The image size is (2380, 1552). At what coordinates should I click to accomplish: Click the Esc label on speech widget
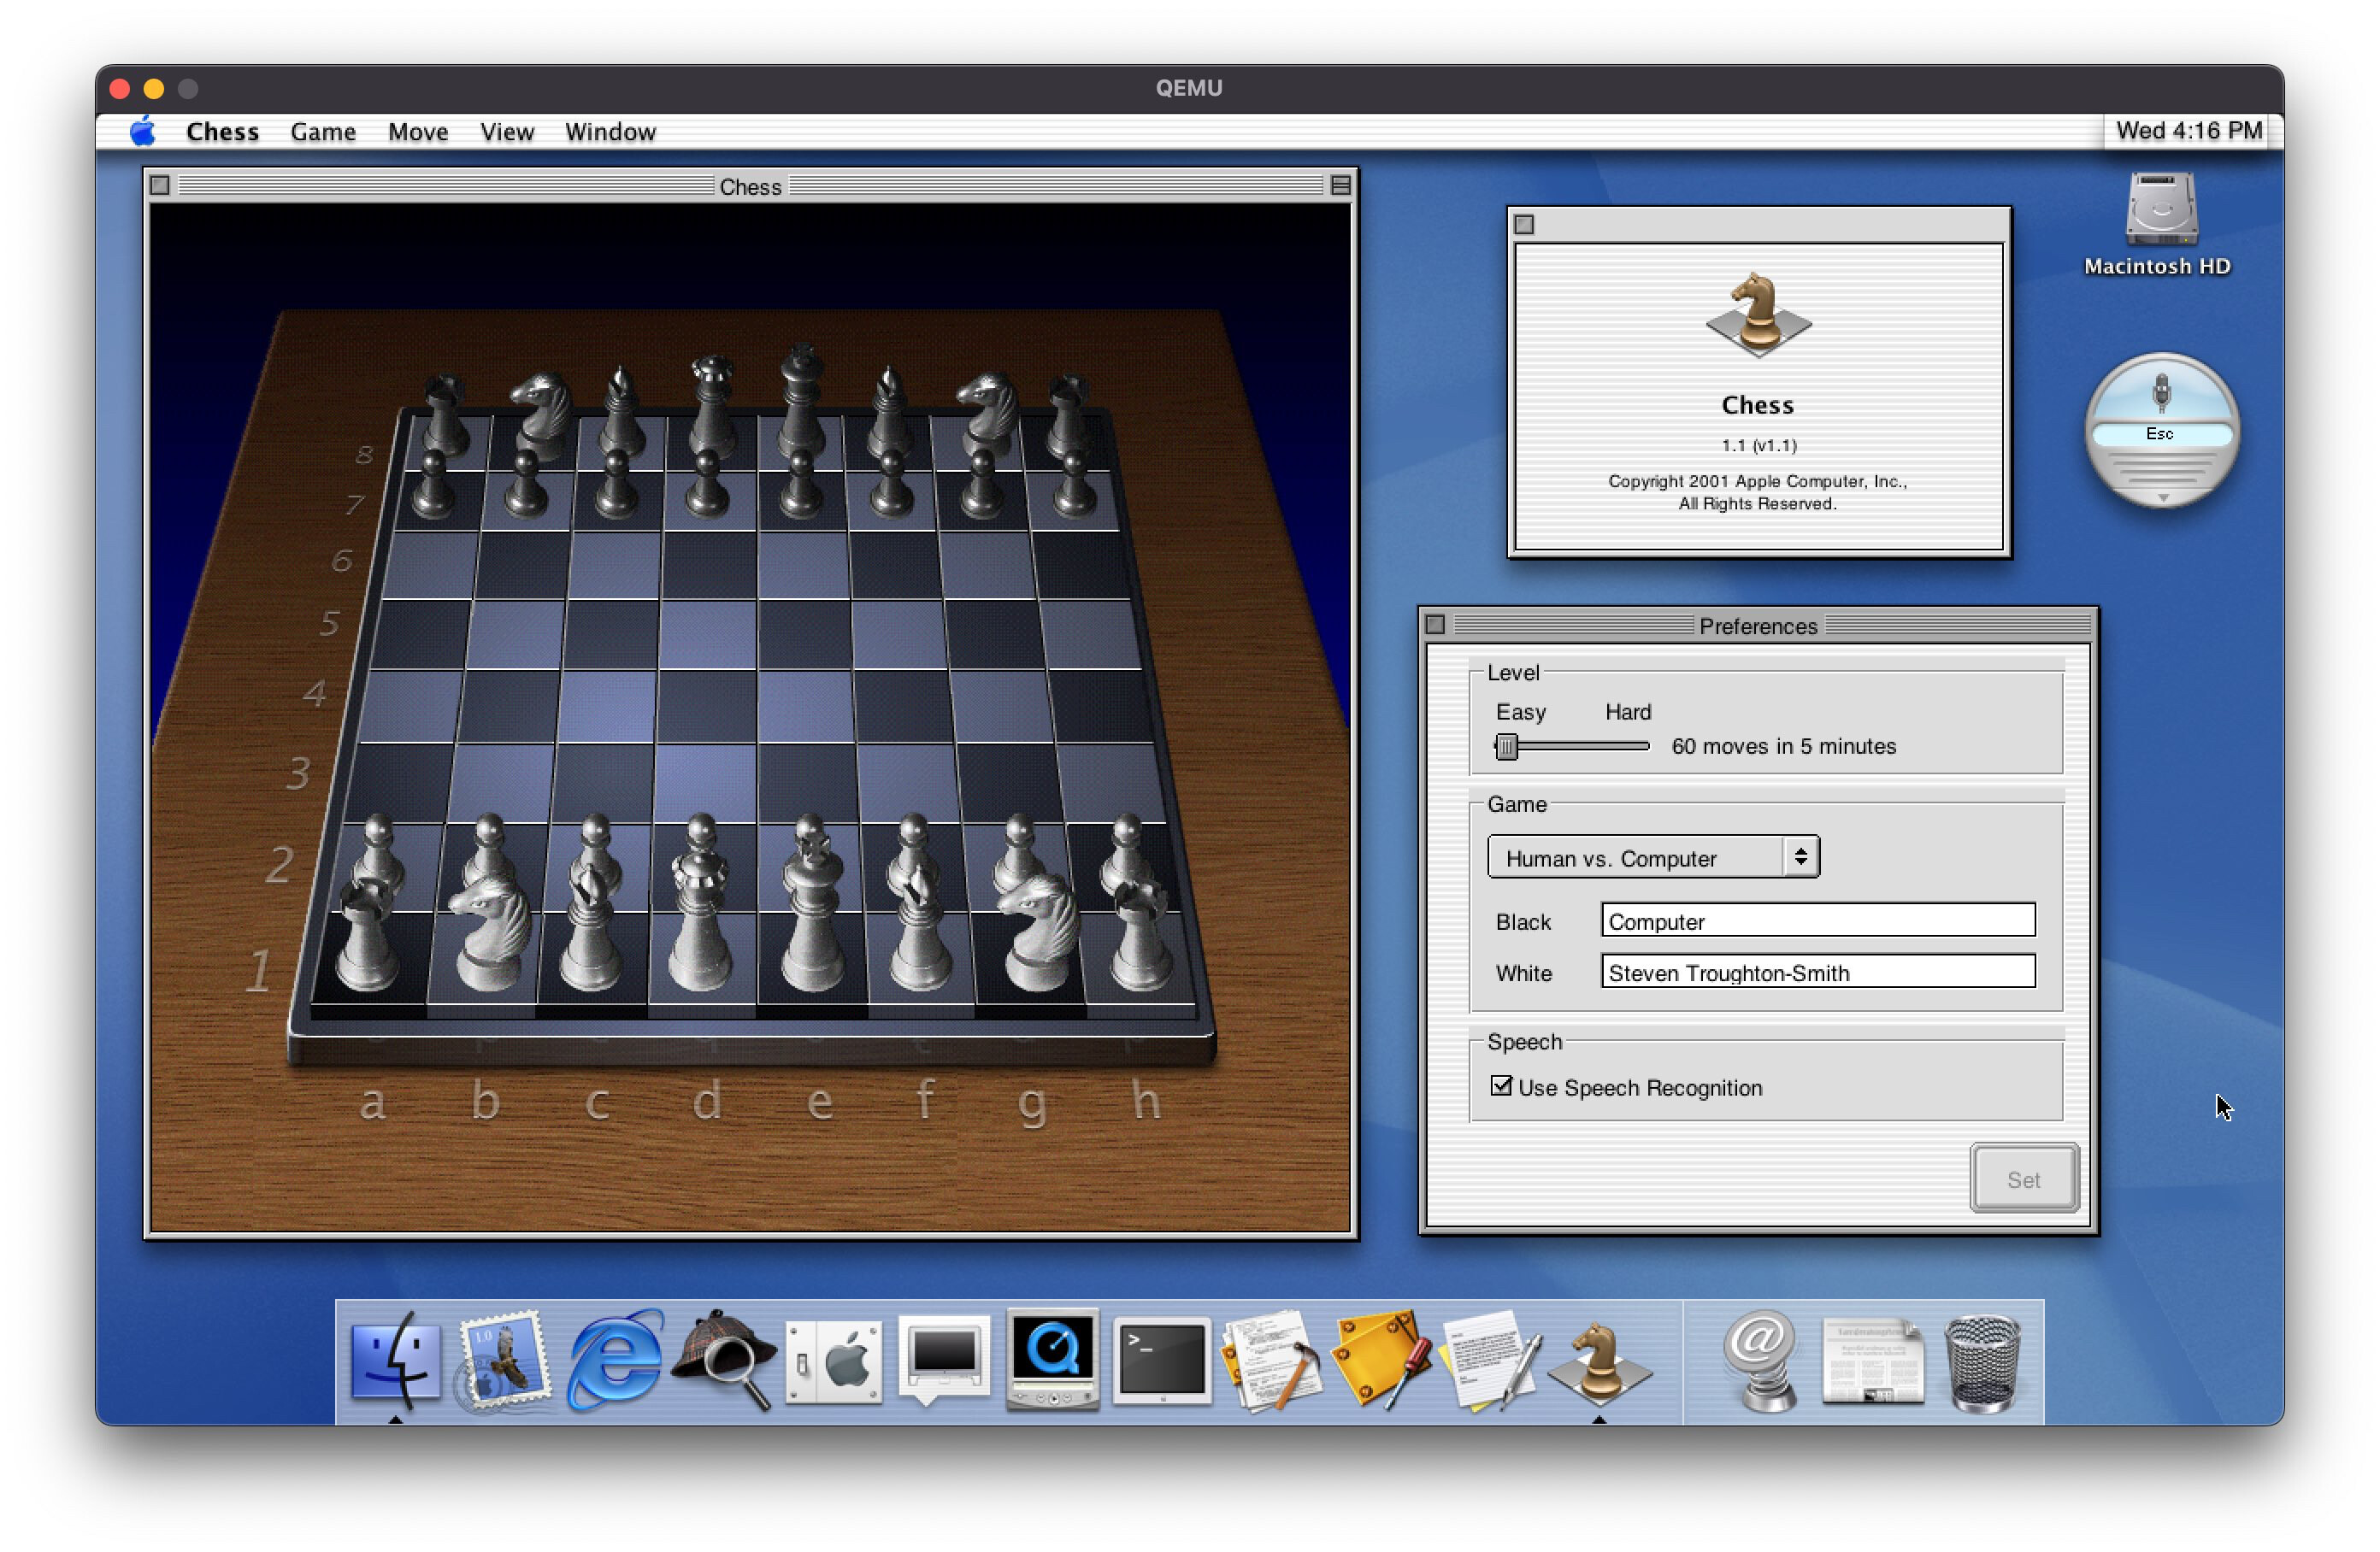pos(2159,433)
